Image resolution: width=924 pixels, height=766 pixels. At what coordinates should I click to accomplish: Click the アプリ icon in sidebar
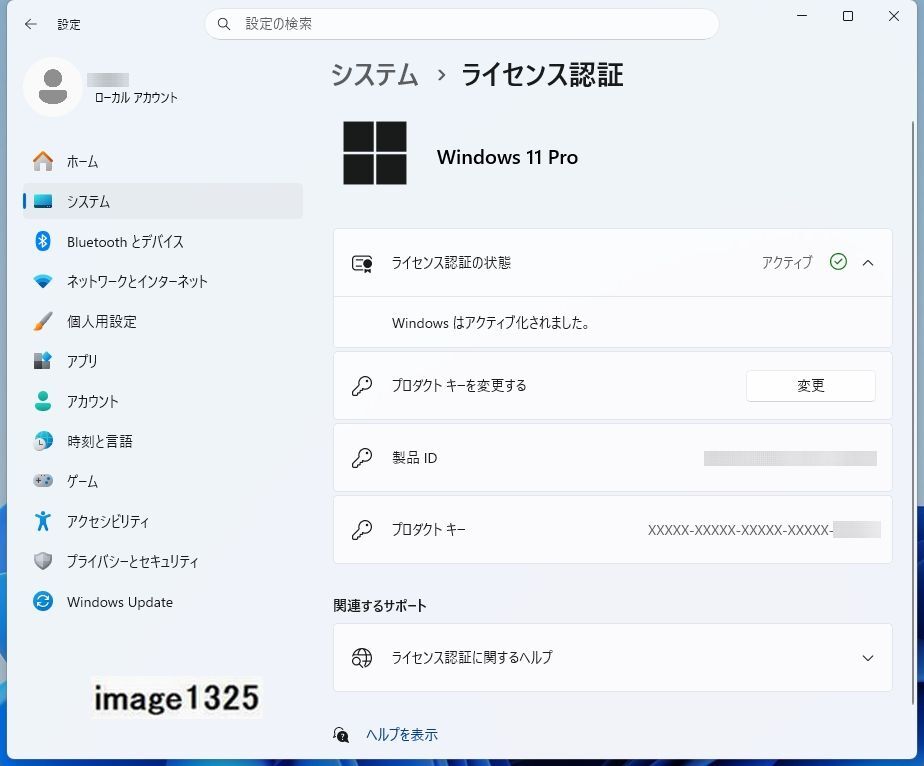(43, 361)
